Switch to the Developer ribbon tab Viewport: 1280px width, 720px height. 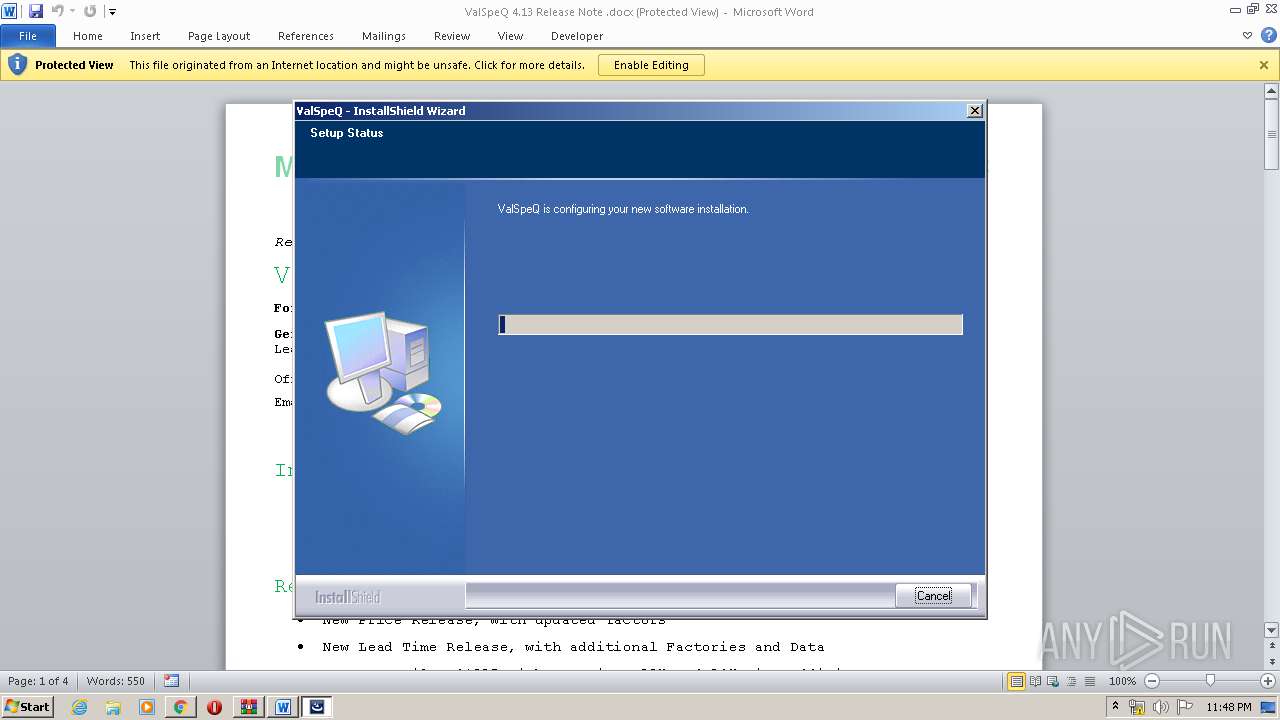(577, 36)
